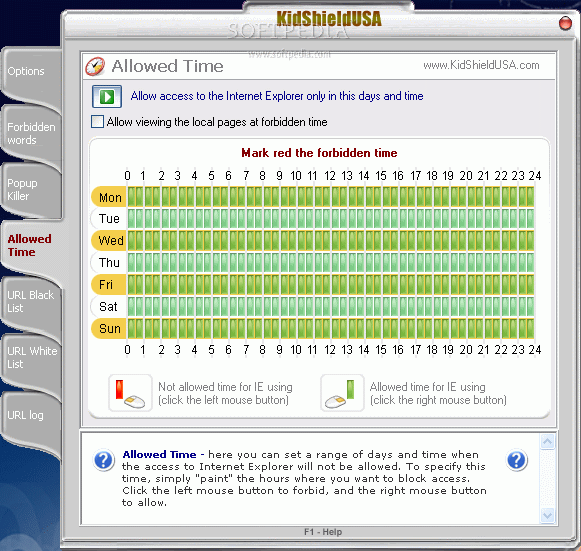This screenshot has height=551, width=581.
Task: Mark Monday cell just after the 23 mark
Action: 522,197
